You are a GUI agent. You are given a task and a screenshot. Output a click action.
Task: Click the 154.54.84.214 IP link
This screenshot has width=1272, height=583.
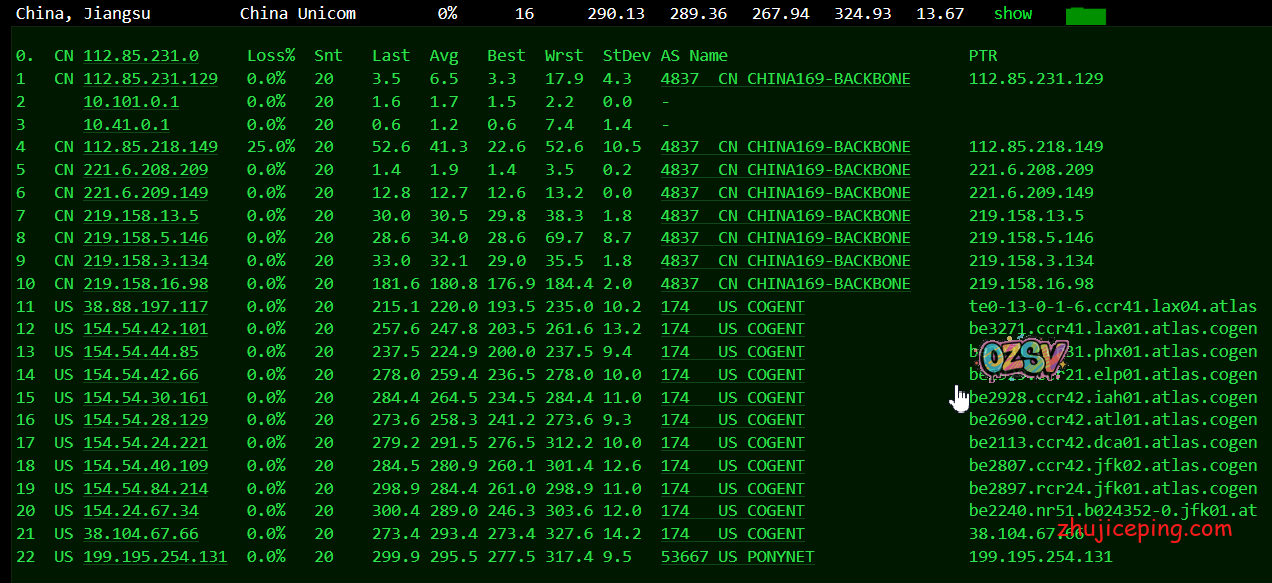[145, 489]
